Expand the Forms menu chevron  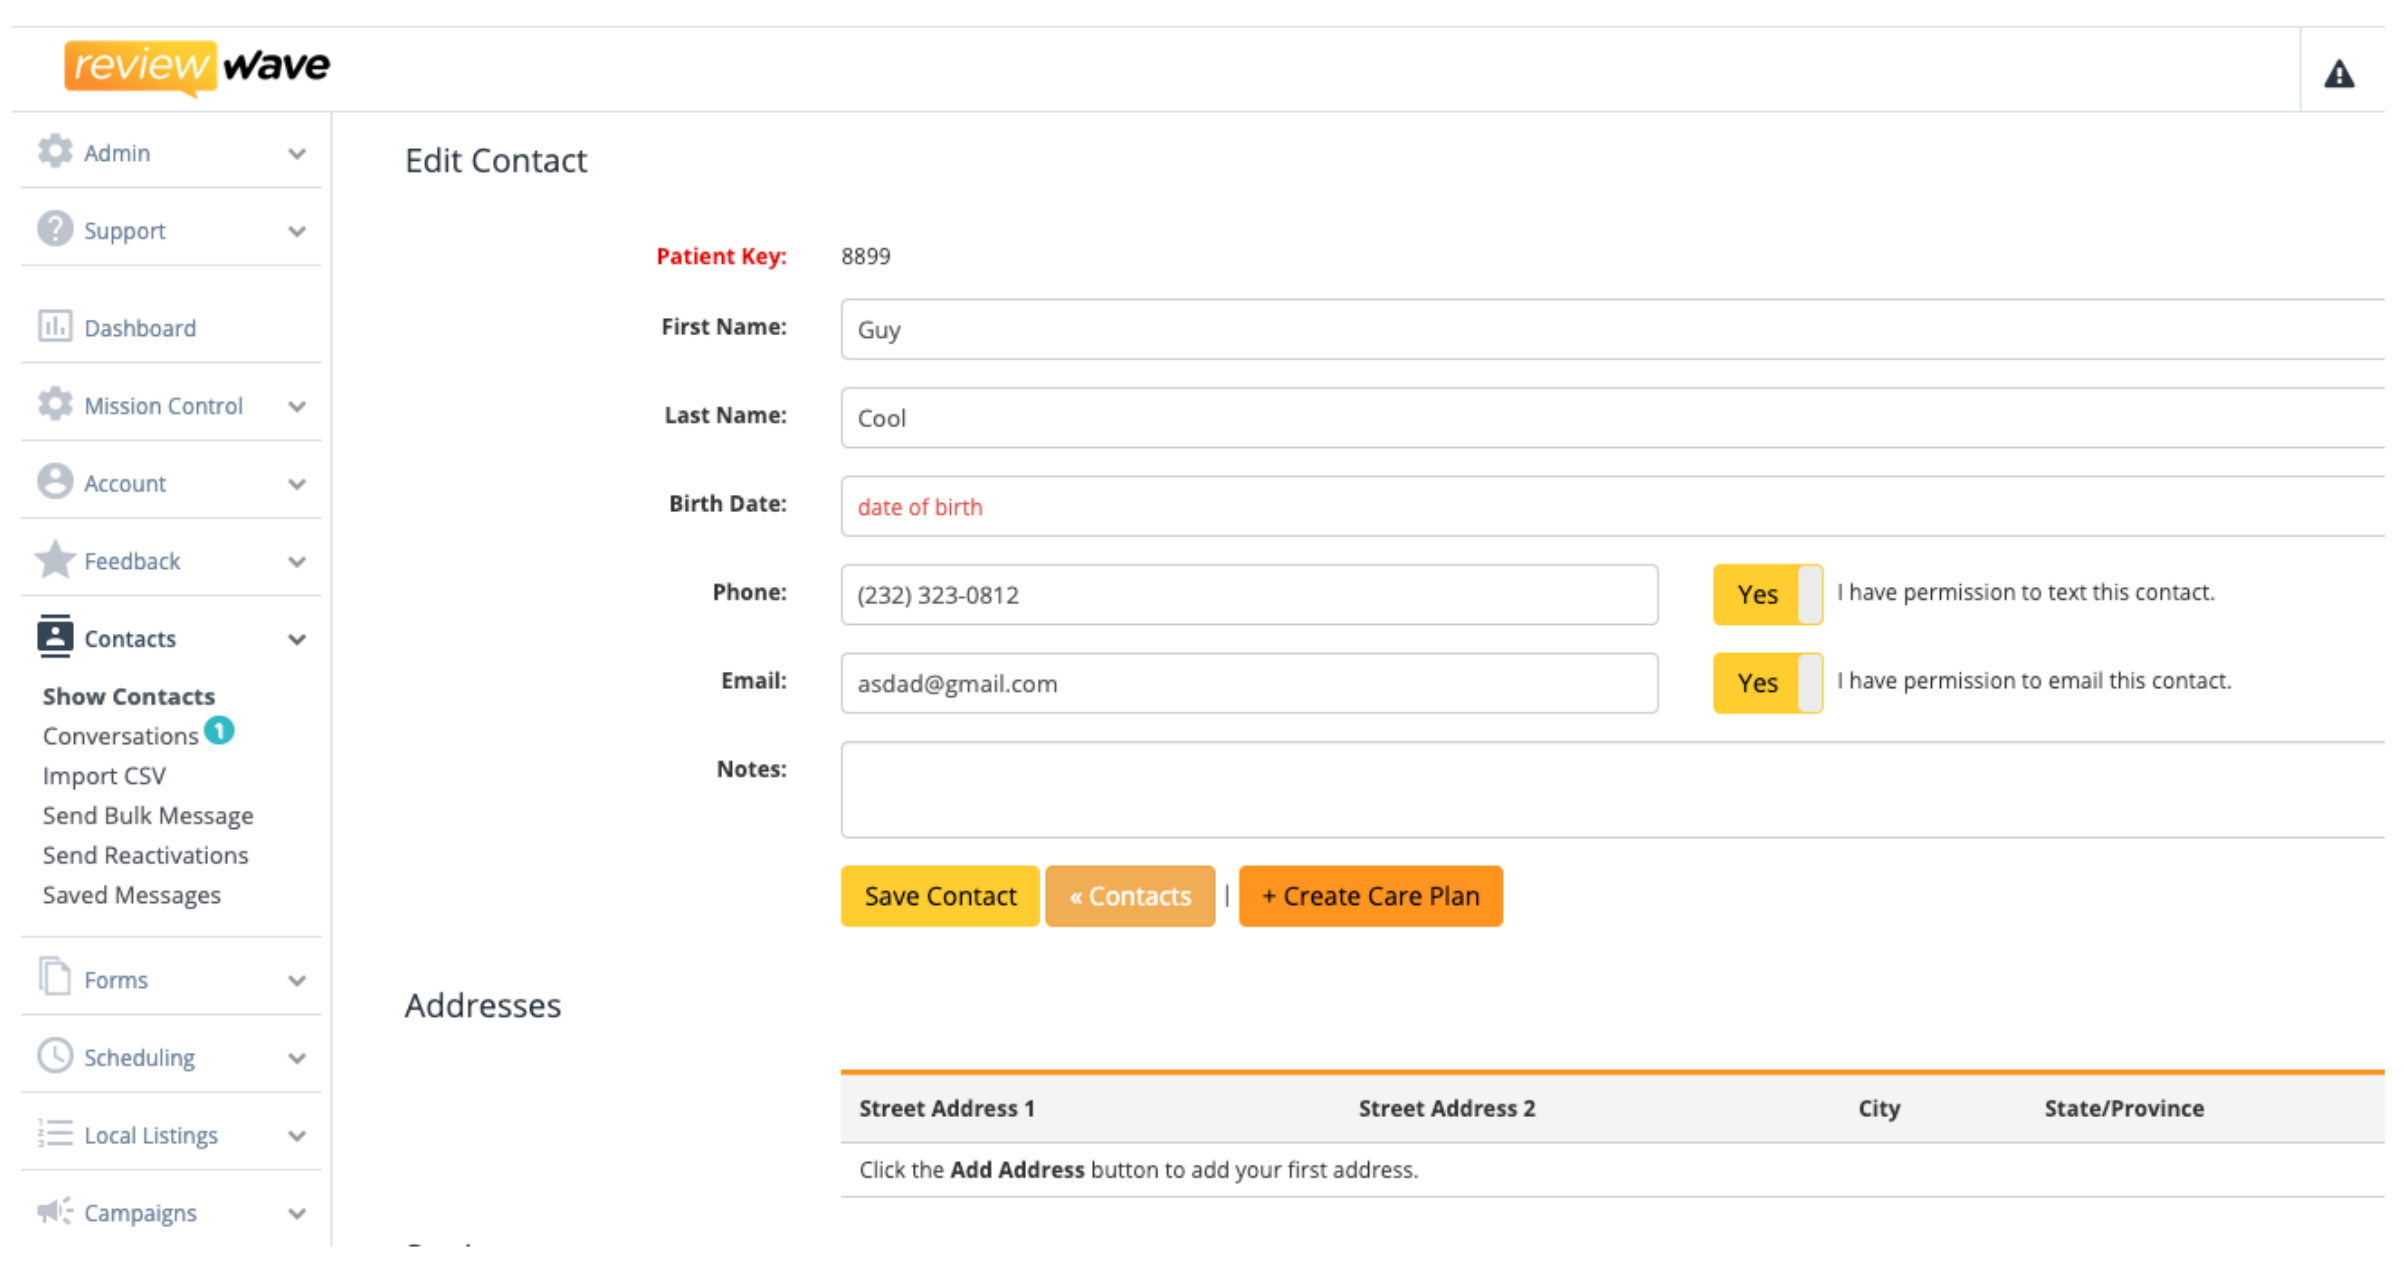297,980
